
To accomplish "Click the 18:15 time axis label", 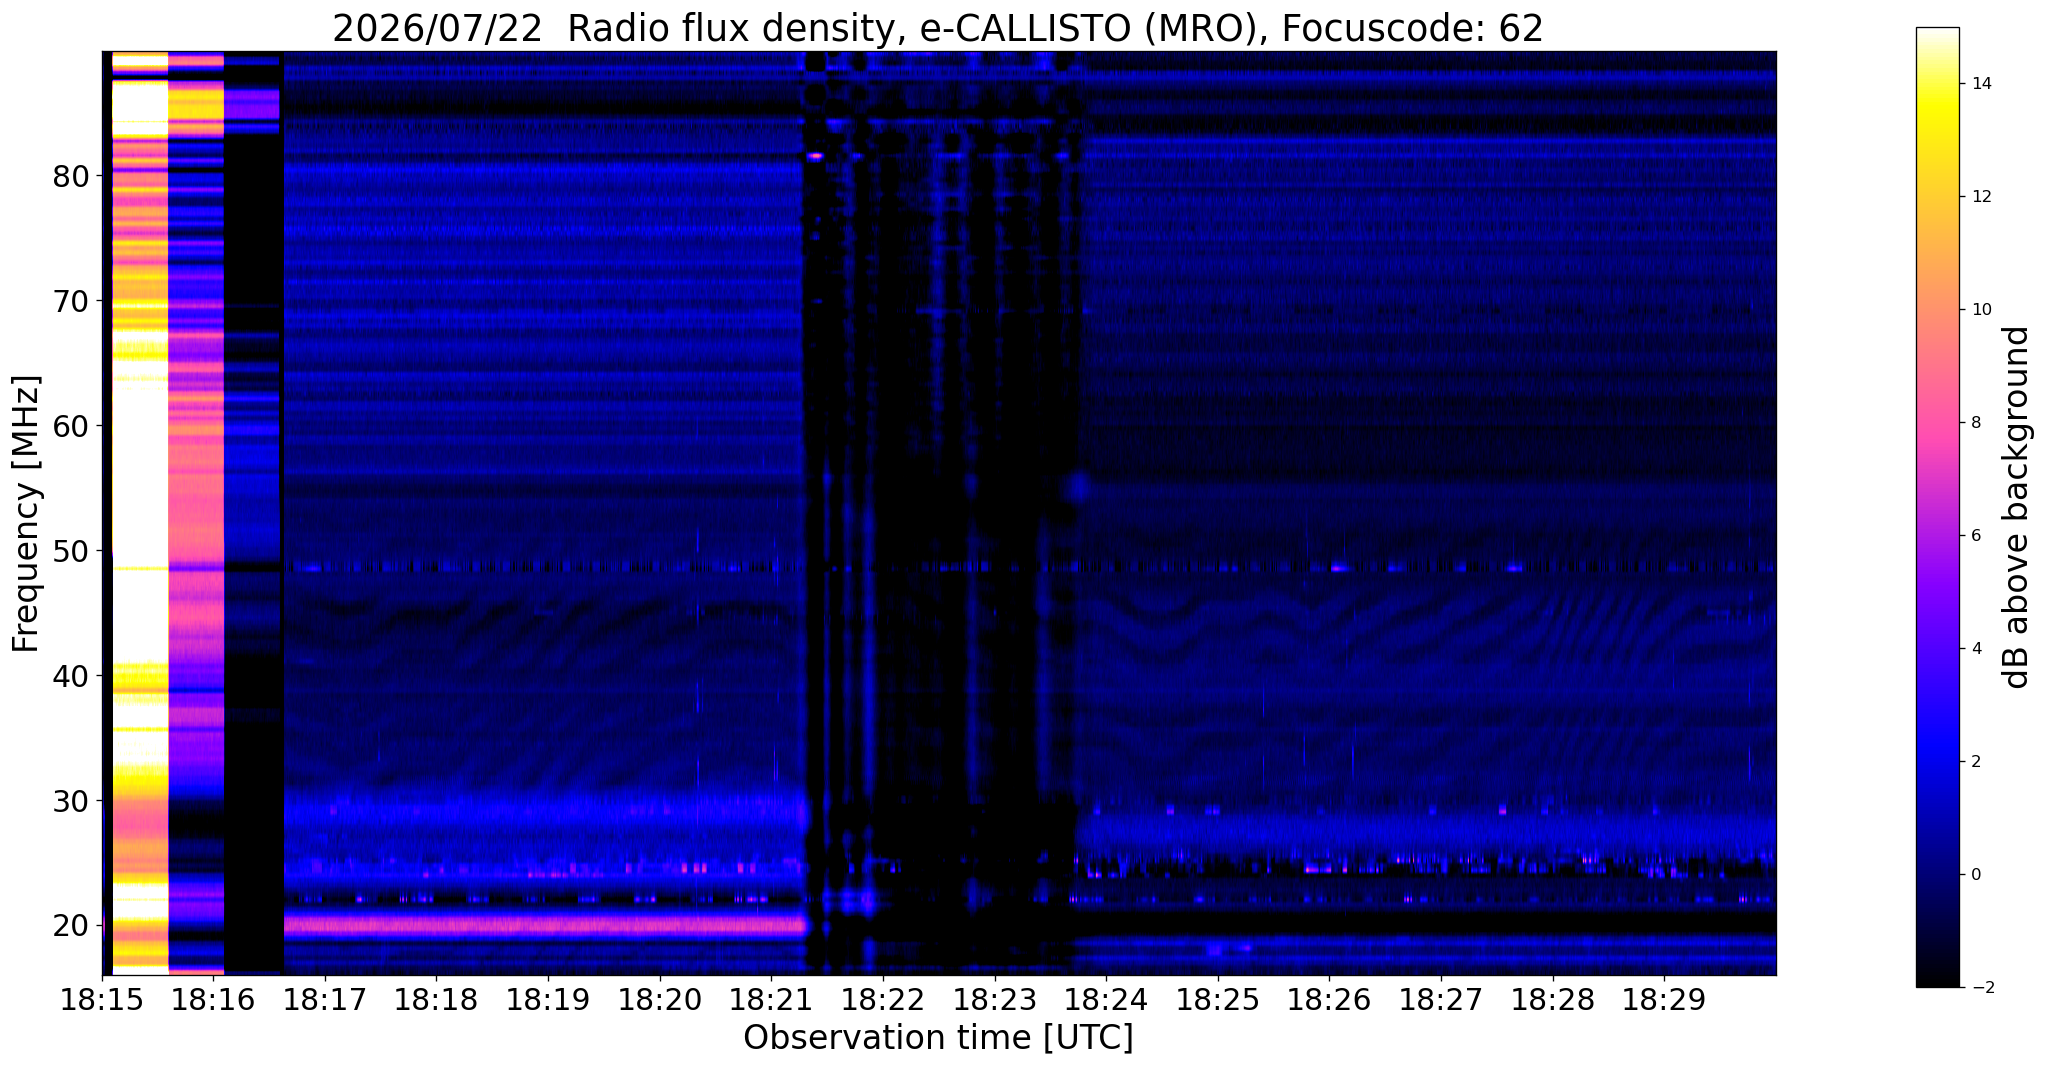I will [x=102, y=1000].
